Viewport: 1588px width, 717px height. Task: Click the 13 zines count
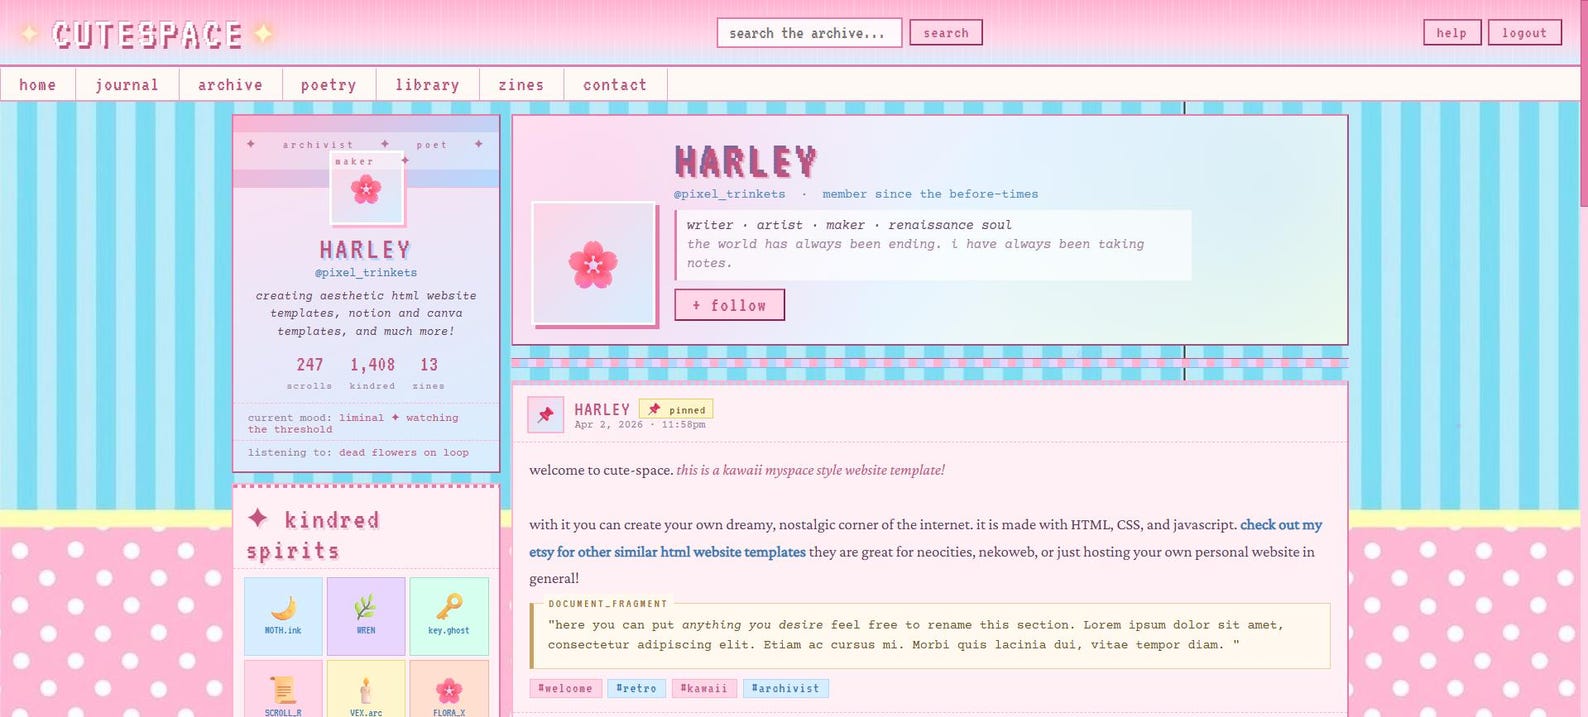[x=429, y=373]
